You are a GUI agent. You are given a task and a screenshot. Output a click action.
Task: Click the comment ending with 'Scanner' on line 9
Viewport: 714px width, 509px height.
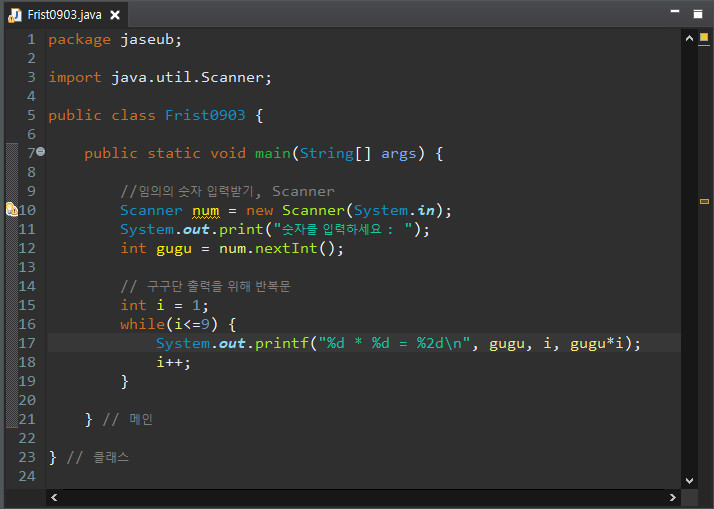(228, 192)
